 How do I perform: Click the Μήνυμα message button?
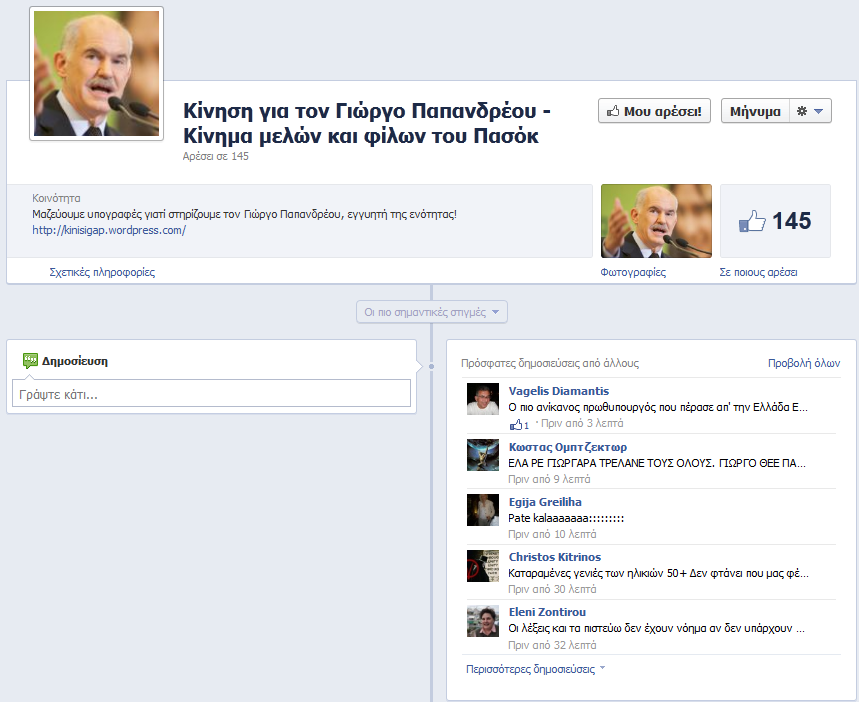coord(755,111)
